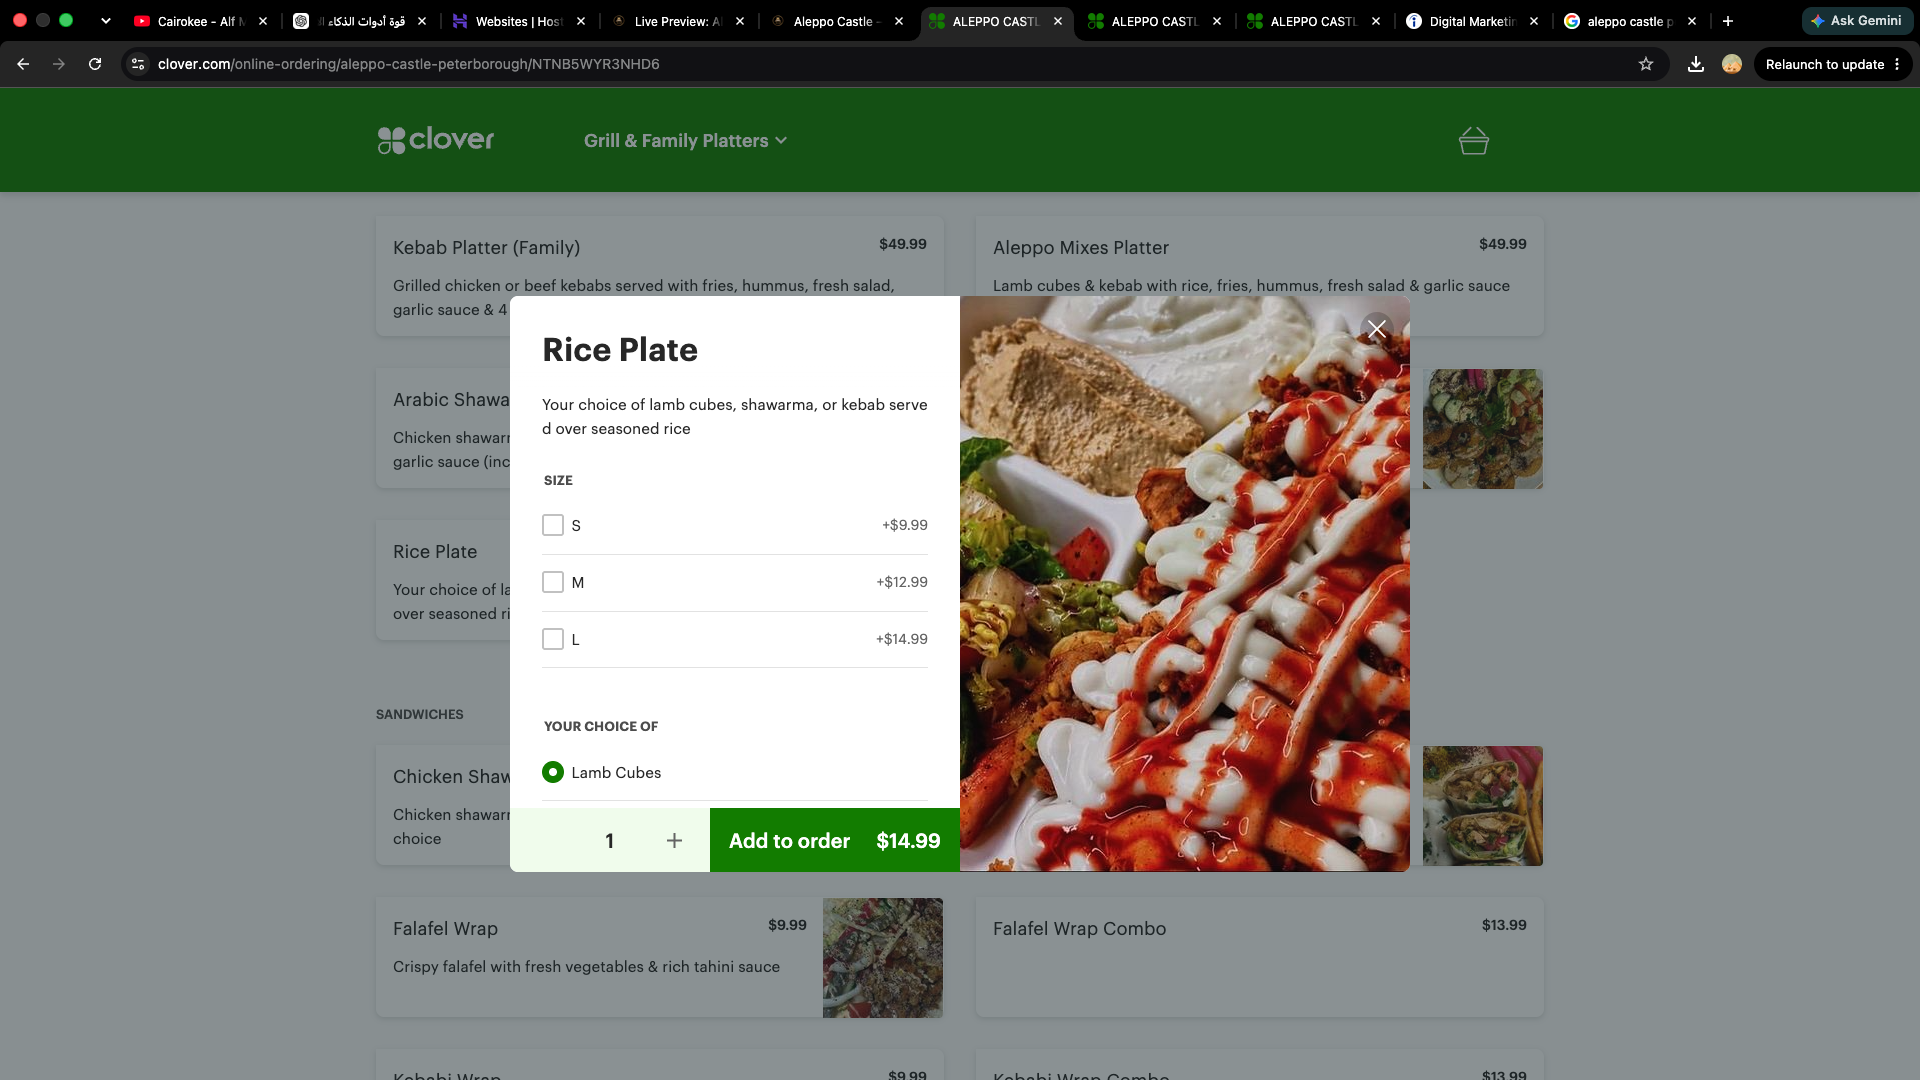
Task: Select the Lamb Cubes radio option
Action: pyautogui.click(x=553, y=772)
